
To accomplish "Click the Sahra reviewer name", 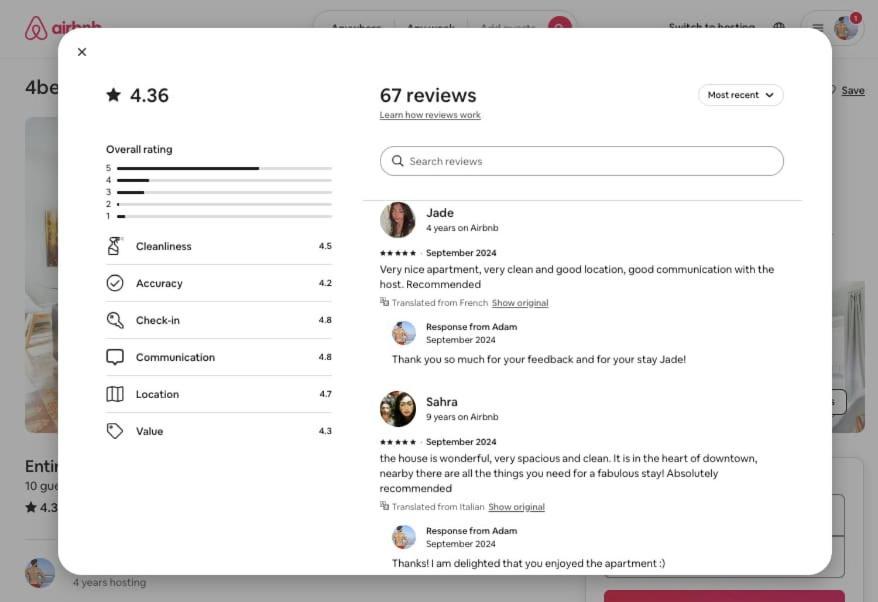I will (441, 402).
